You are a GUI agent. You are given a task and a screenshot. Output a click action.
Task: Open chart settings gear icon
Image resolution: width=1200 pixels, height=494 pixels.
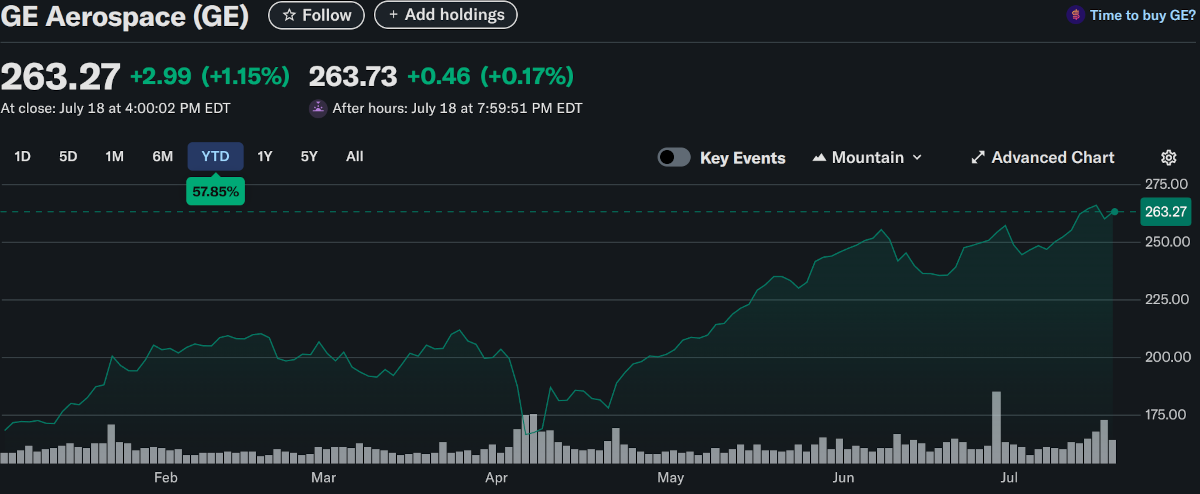tap(1168, 157)
